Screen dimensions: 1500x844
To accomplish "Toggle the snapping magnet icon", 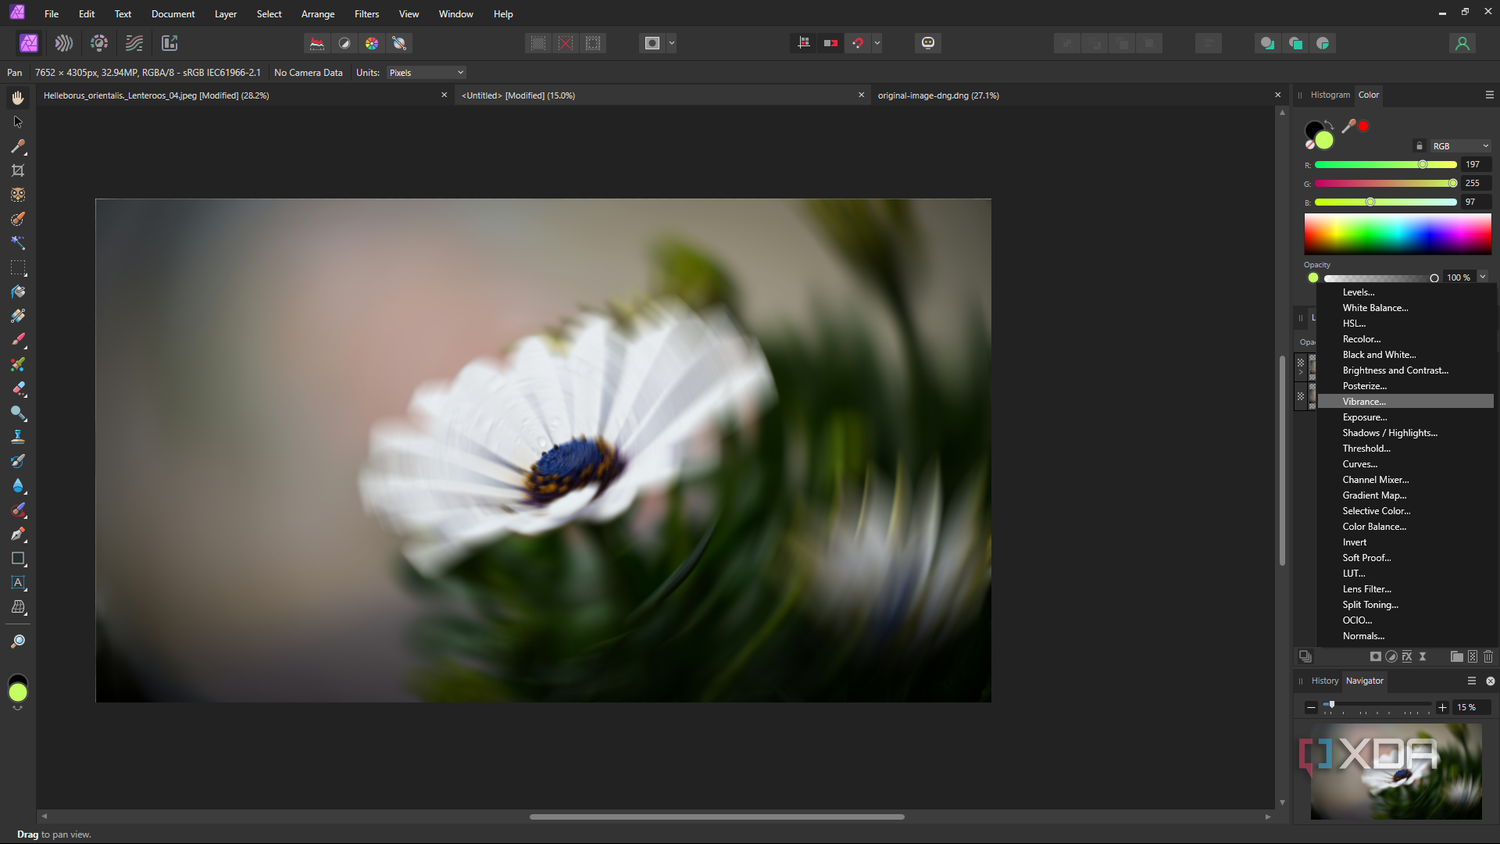I will tap(858, 43).
